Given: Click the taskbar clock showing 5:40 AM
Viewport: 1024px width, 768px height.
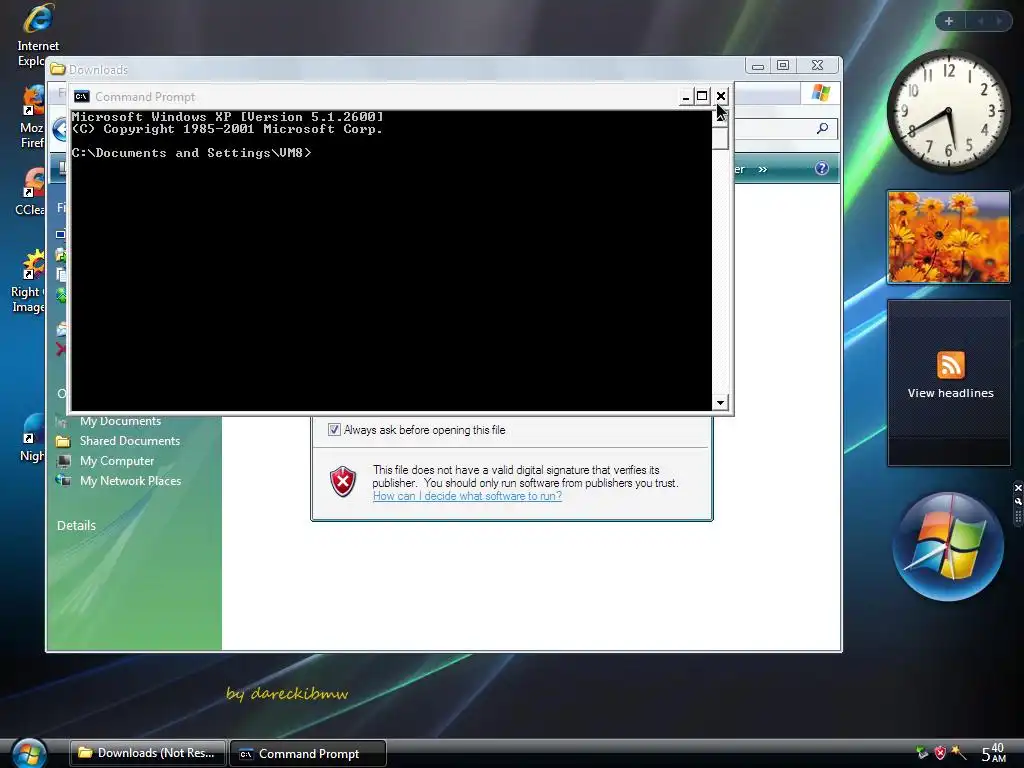Looking at the screenshot, I should point(993,753).
